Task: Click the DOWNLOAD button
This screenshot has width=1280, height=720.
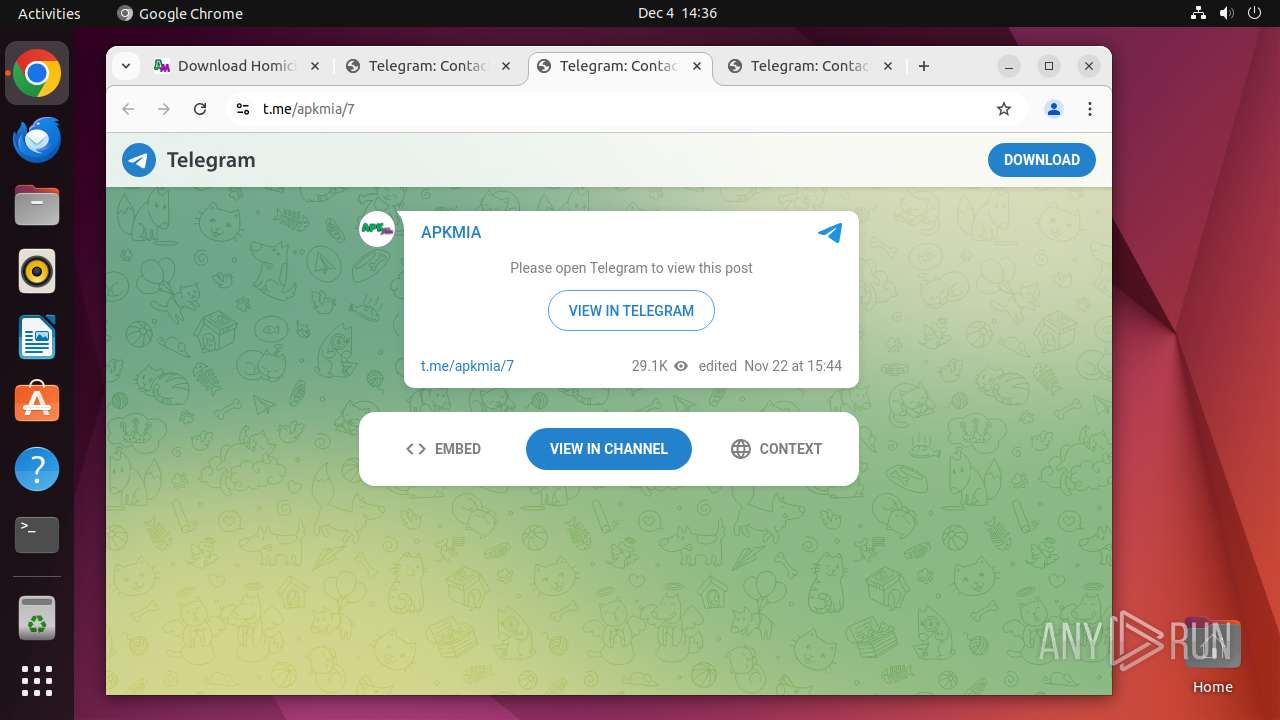Action: click(1041, 160)
